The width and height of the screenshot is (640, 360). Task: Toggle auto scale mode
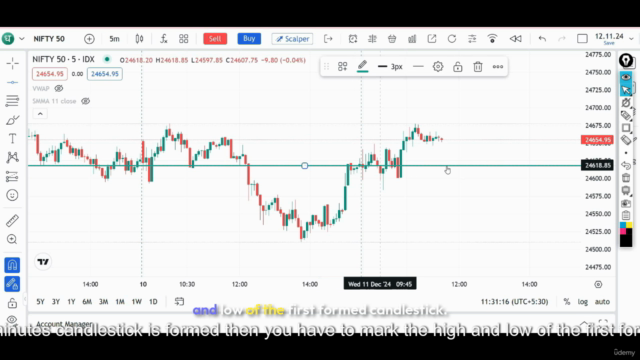tap(602, 302)
